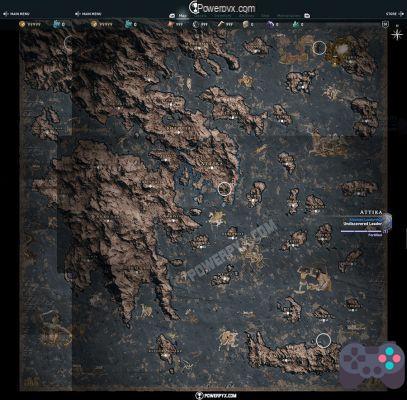
Task: Click the previous-tab bumper icon beside Map
Action: tap(172, 15)
